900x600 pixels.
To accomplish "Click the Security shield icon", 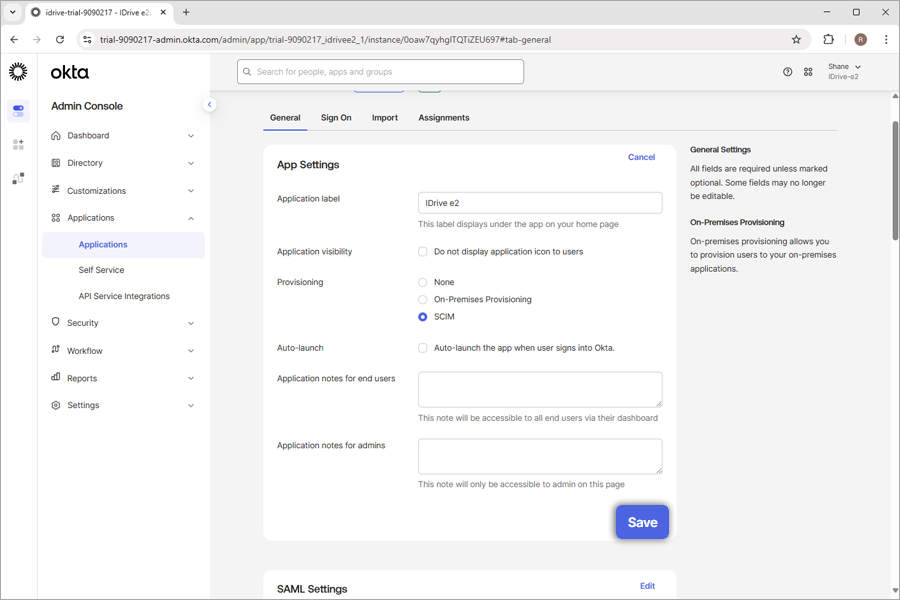I will pos(56,323).
